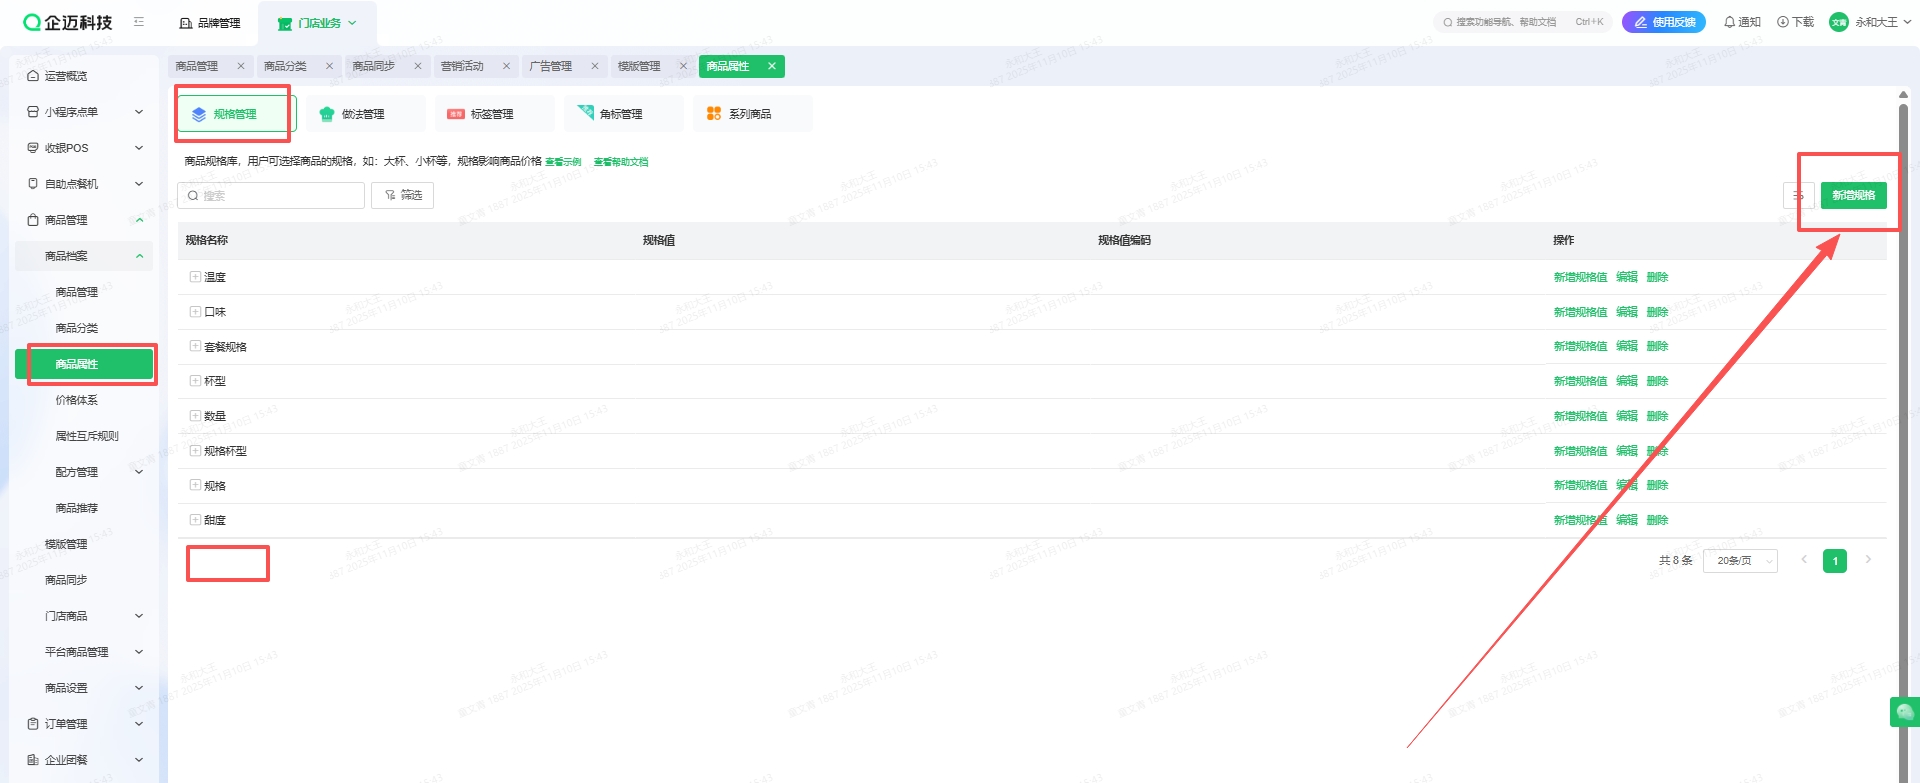Open the 通知 bell notifications

pyautogui.click(x=1741, y=22)
